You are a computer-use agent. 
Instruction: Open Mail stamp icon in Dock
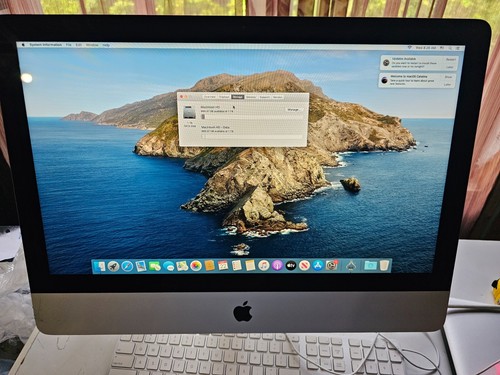(x=141, y=266)
